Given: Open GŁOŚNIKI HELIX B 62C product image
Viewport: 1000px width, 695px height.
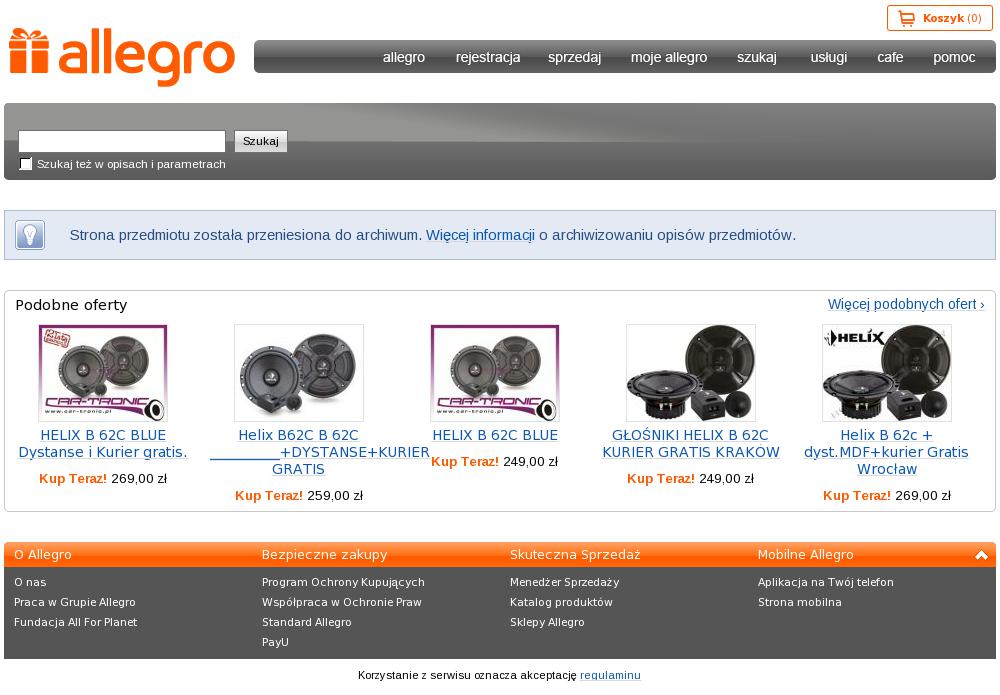Looking at the screenshot, I should tap(691, 373).
